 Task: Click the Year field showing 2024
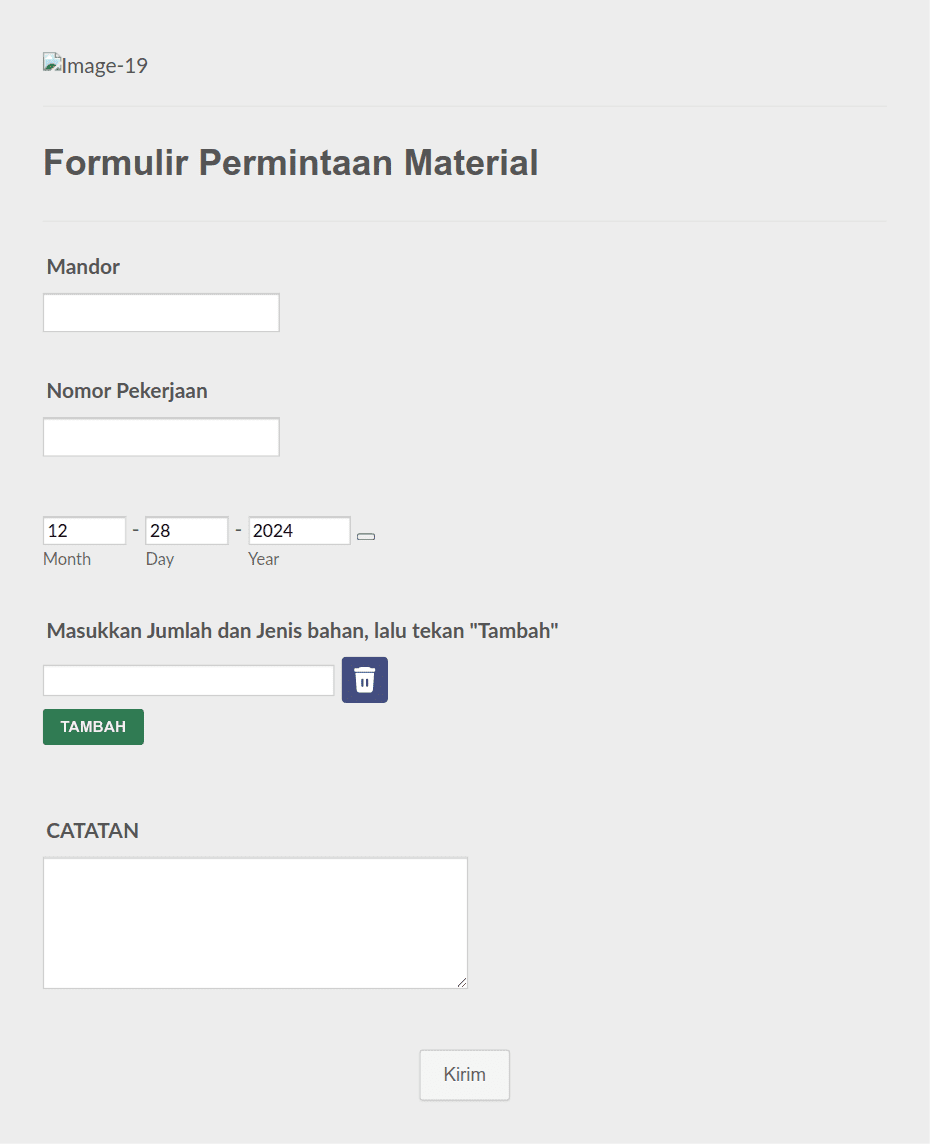coord(299,530)
